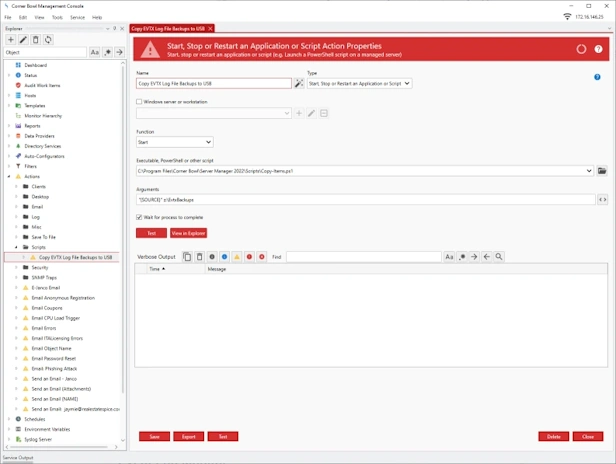Toggle the match case Aa button in Explorer search
Screen dimensions: 616x464
[95, 52]
